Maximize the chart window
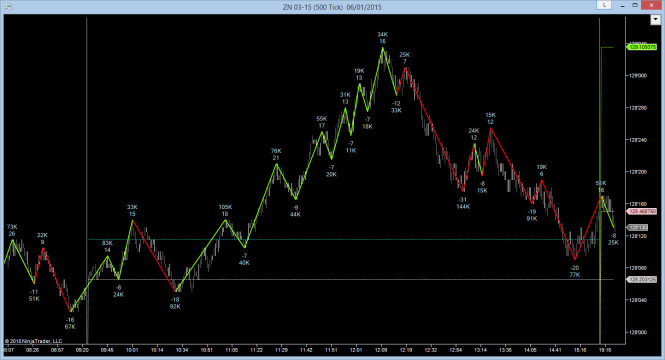Viewport: 665px width, 360px height. pos(635,5)
